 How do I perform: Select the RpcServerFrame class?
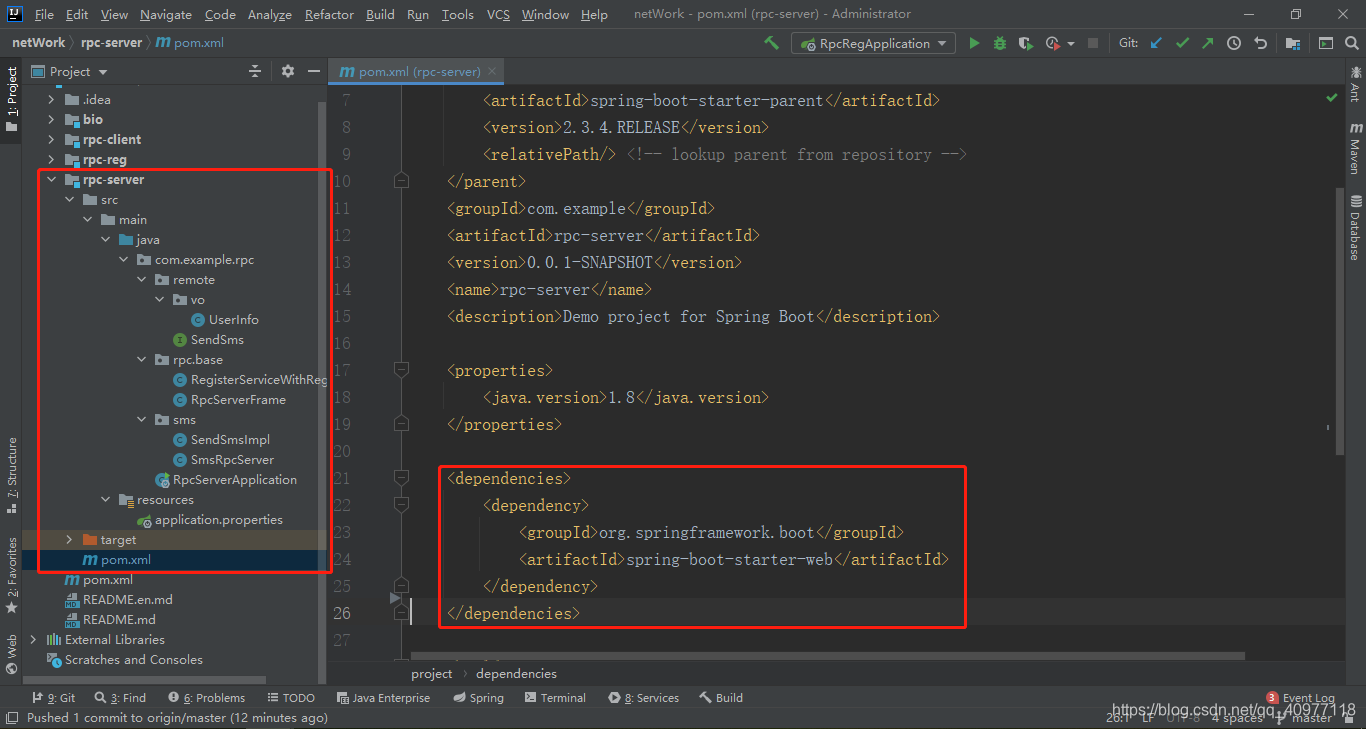point(238,399)
